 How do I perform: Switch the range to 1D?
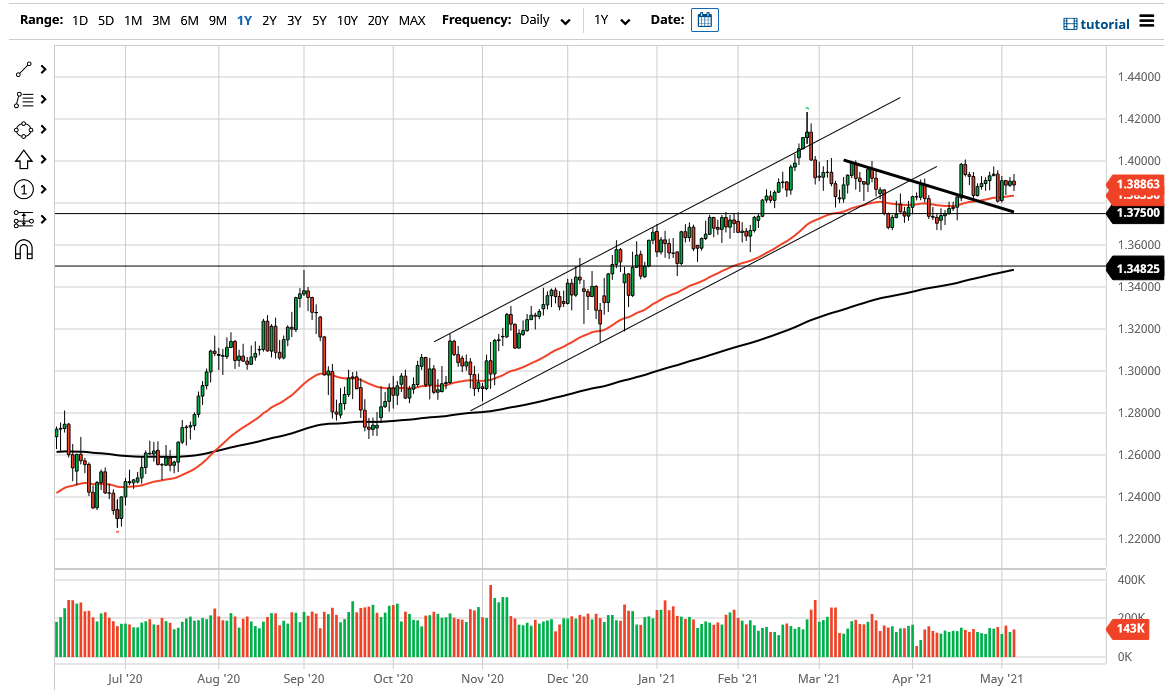tap(78, 19)
